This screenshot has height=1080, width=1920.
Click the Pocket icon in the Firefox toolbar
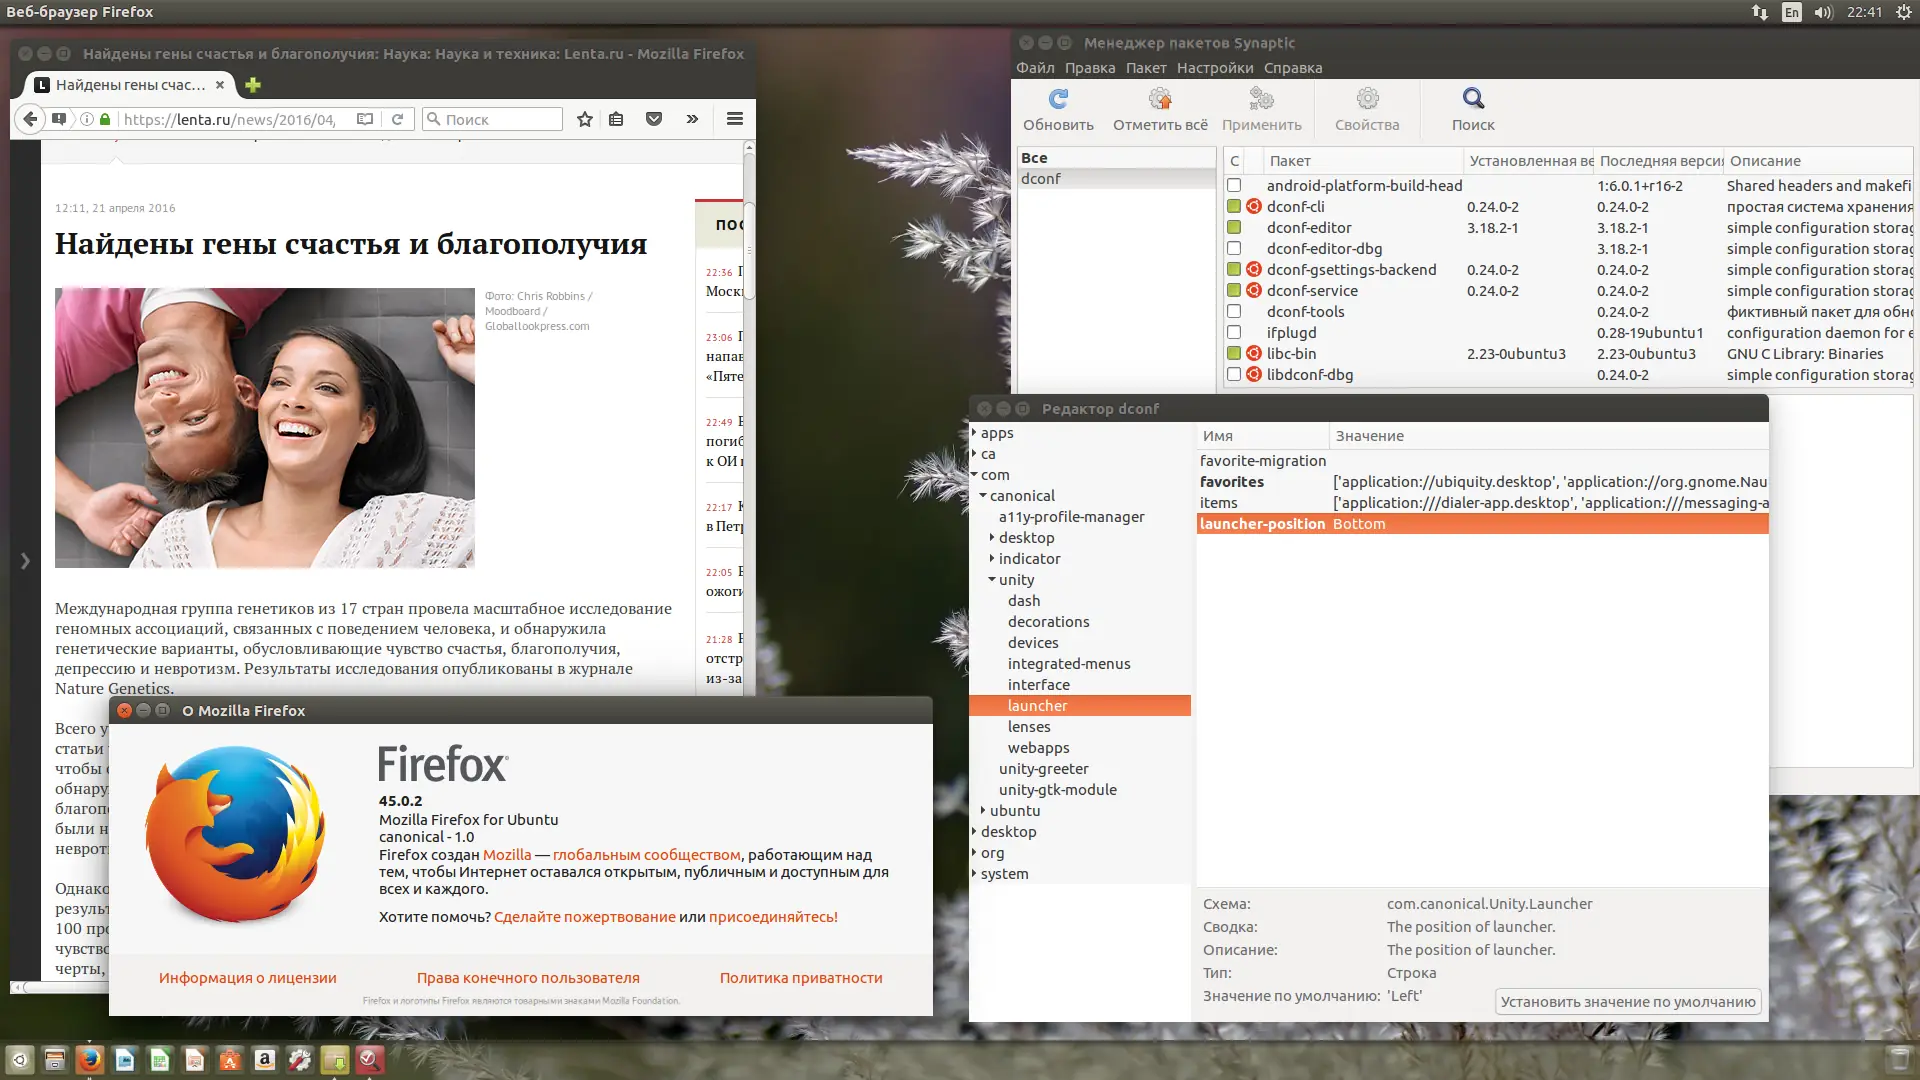pyautogui.click(x=654, y=119)
